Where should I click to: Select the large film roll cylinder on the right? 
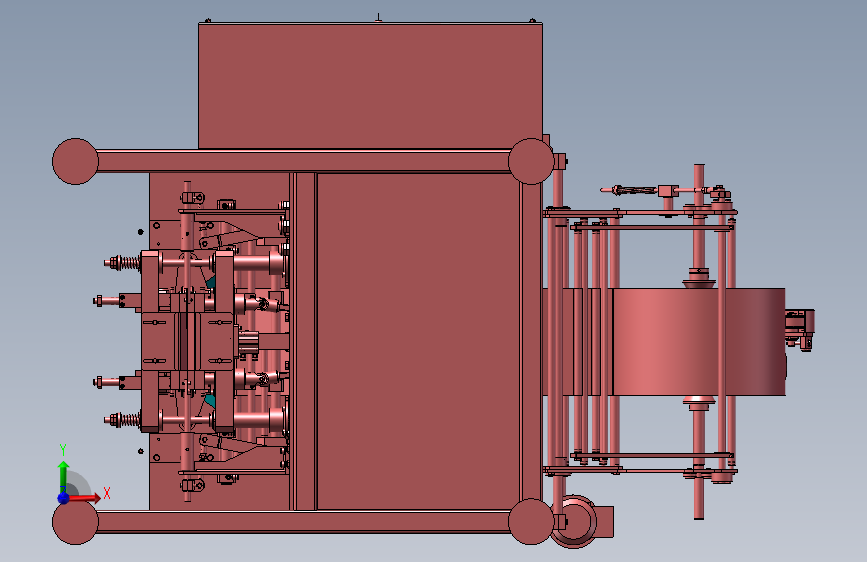699,341
